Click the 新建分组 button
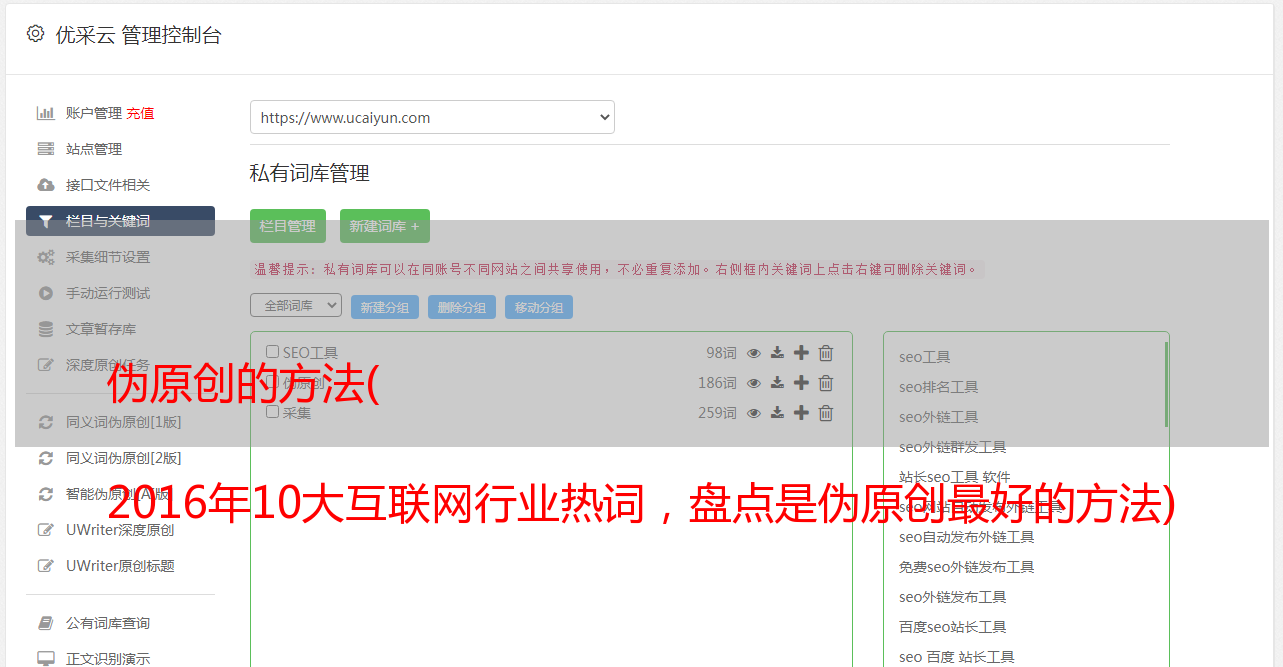The width and height of the screenshot is (1283, 667). [385, 308]
